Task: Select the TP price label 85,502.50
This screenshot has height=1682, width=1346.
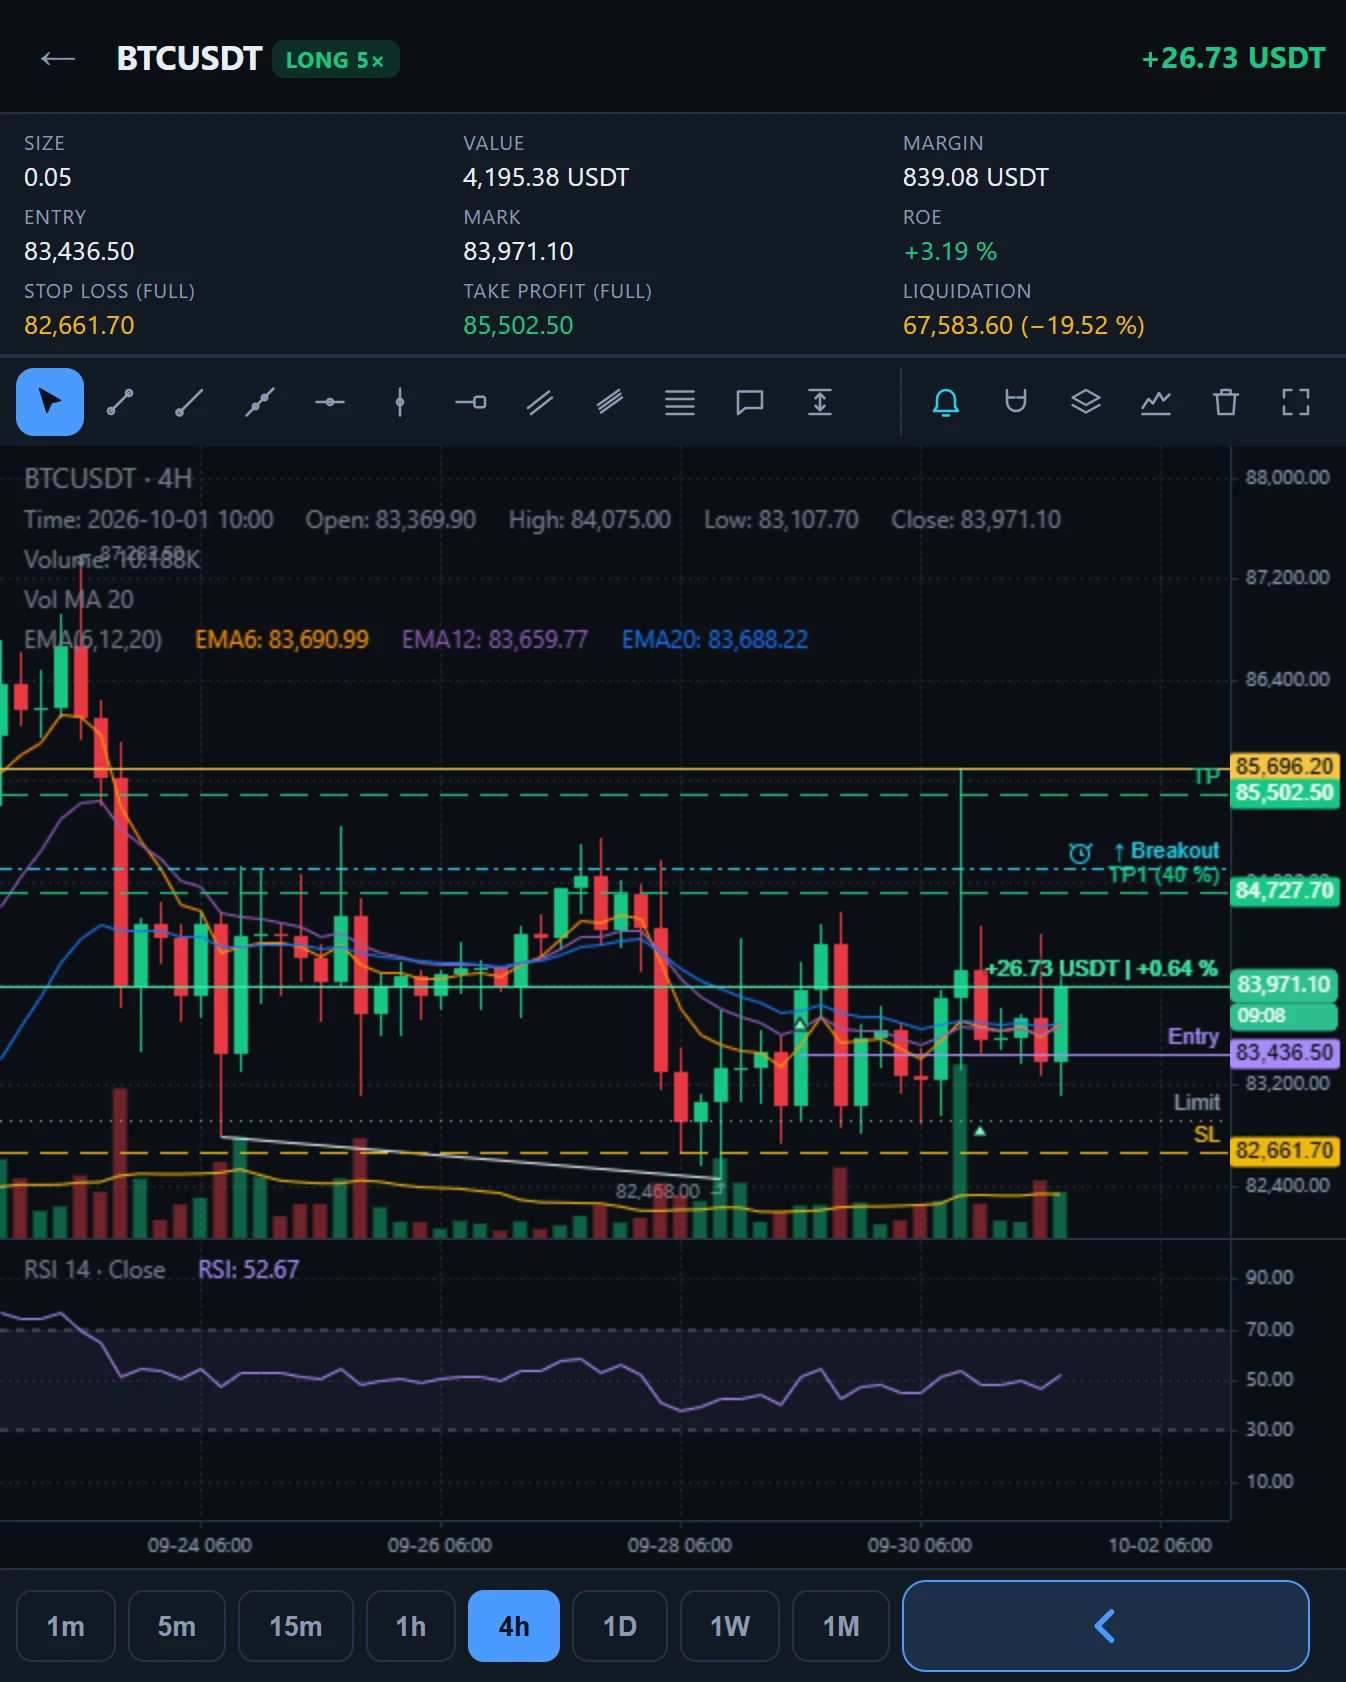Action: coord(1285,793)
